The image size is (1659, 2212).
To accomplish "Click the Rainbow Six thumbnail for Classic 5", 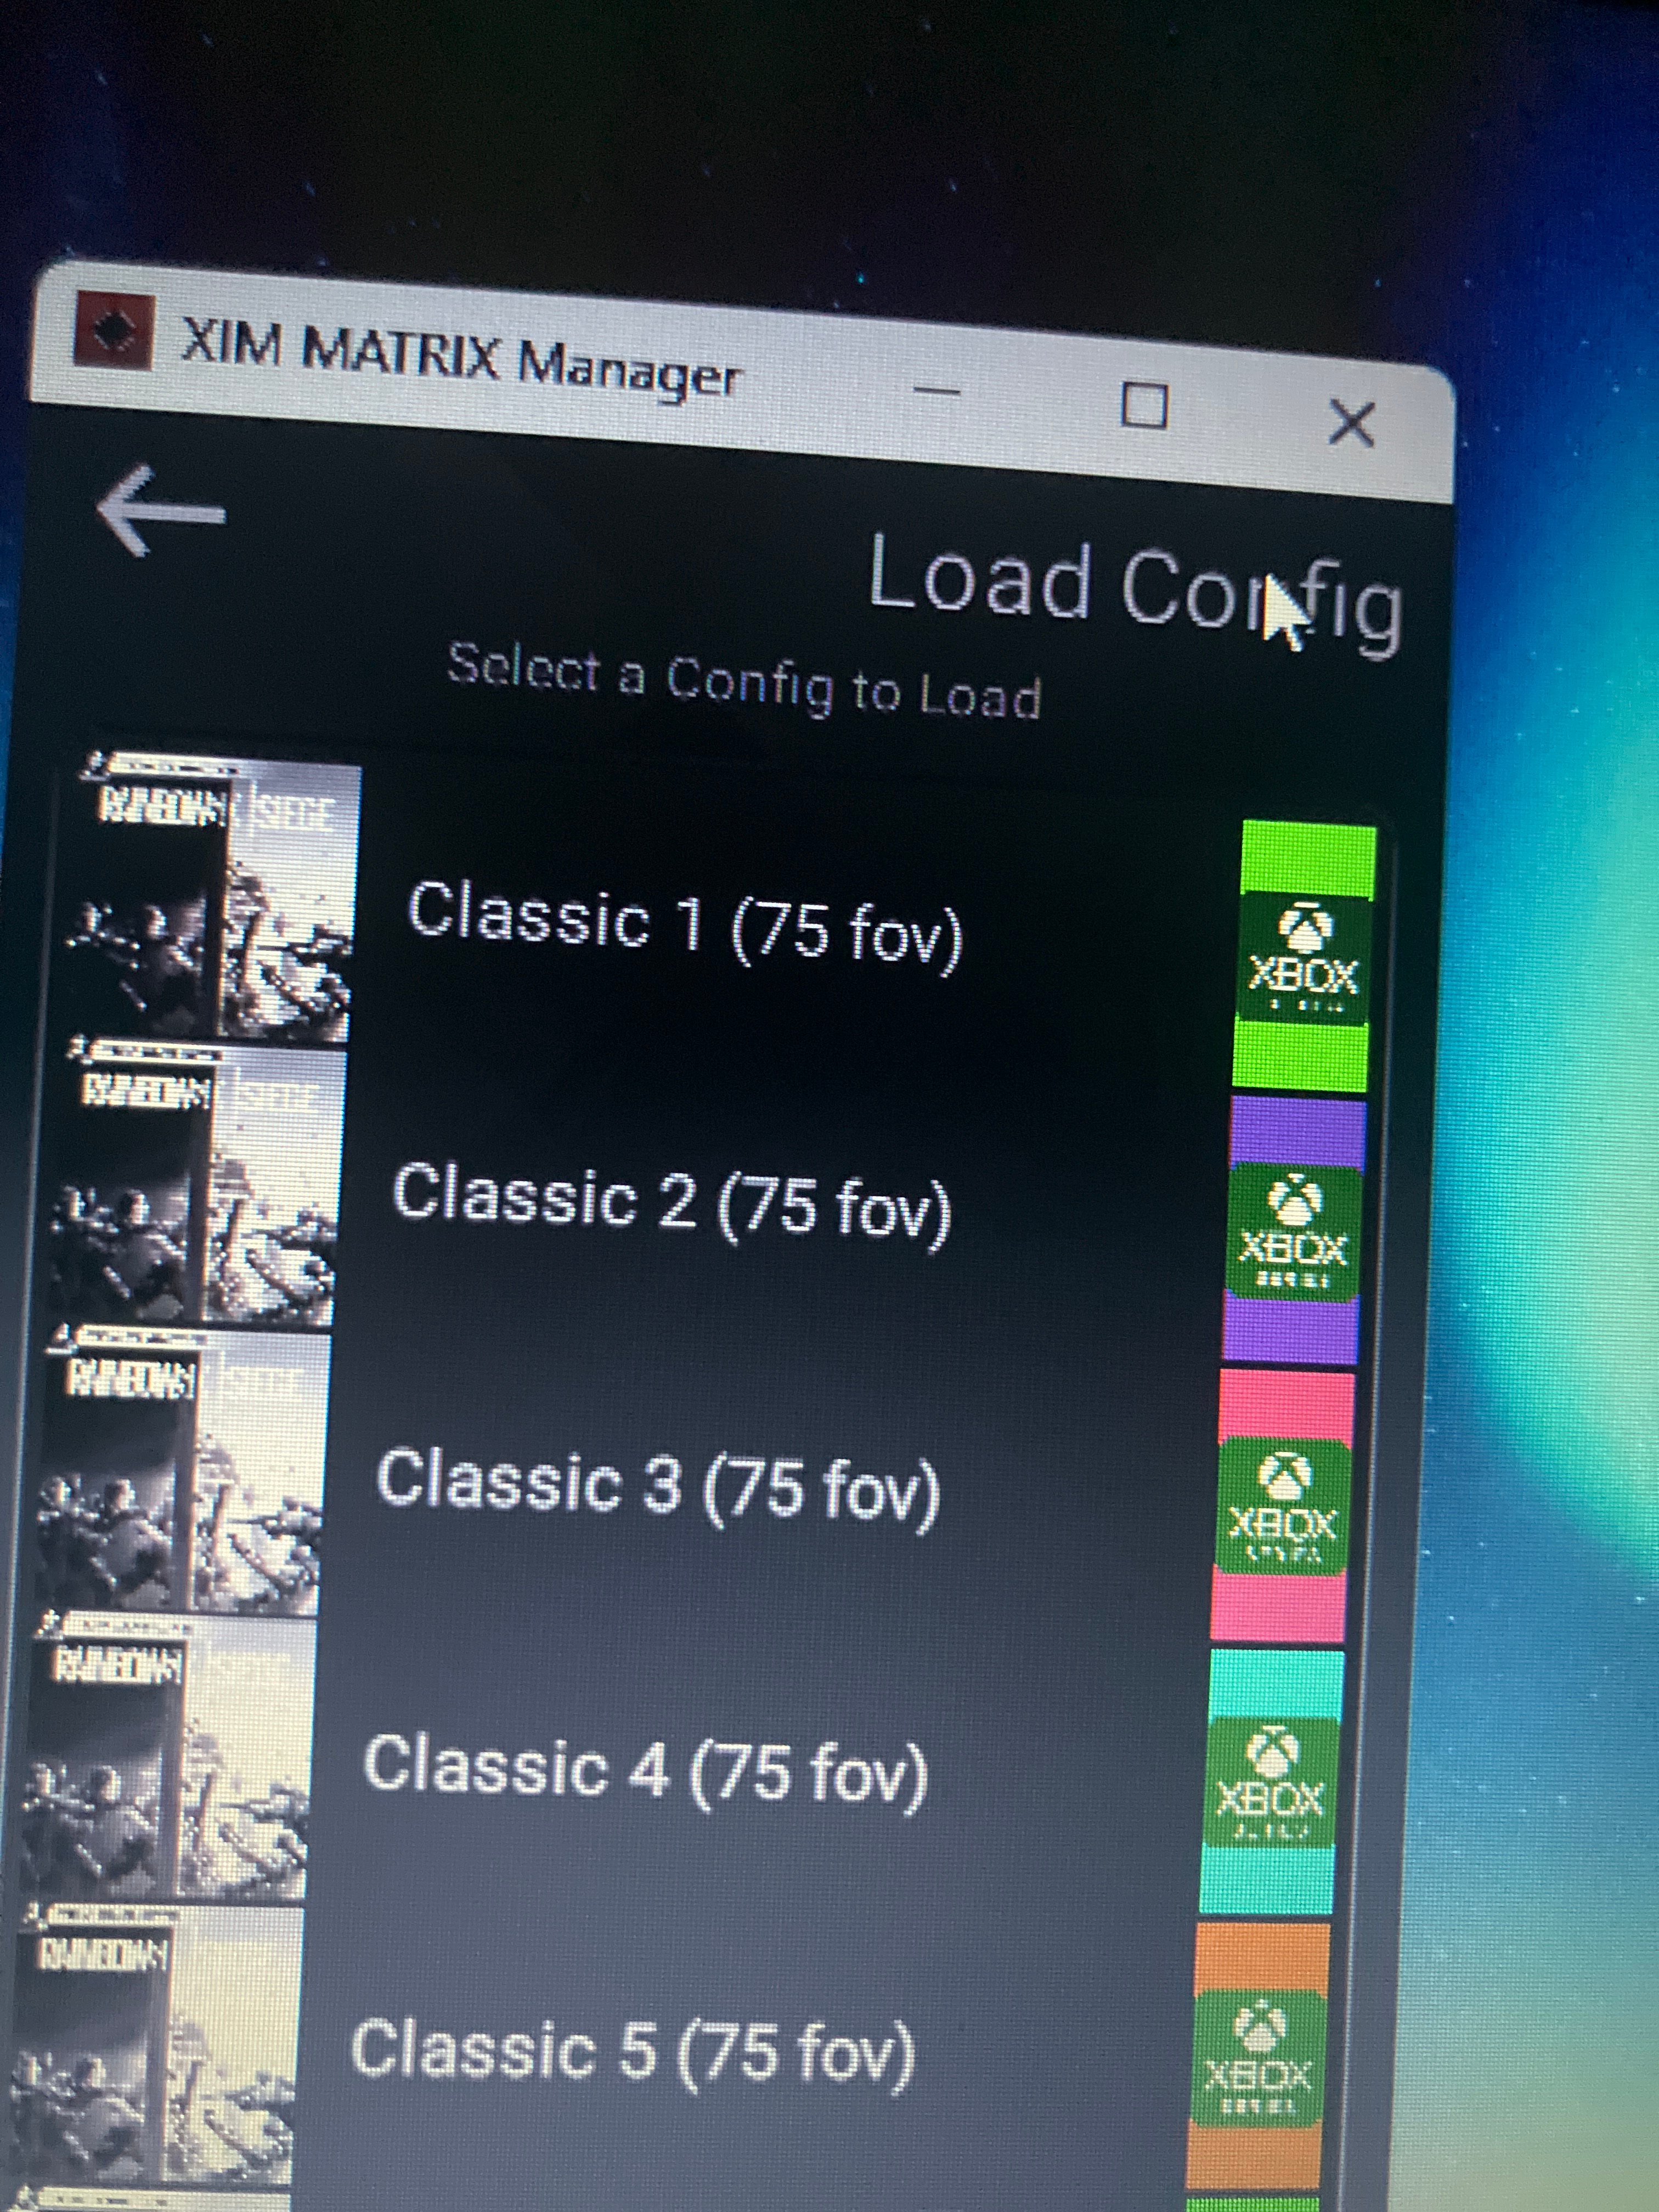I will [155, 2045].
